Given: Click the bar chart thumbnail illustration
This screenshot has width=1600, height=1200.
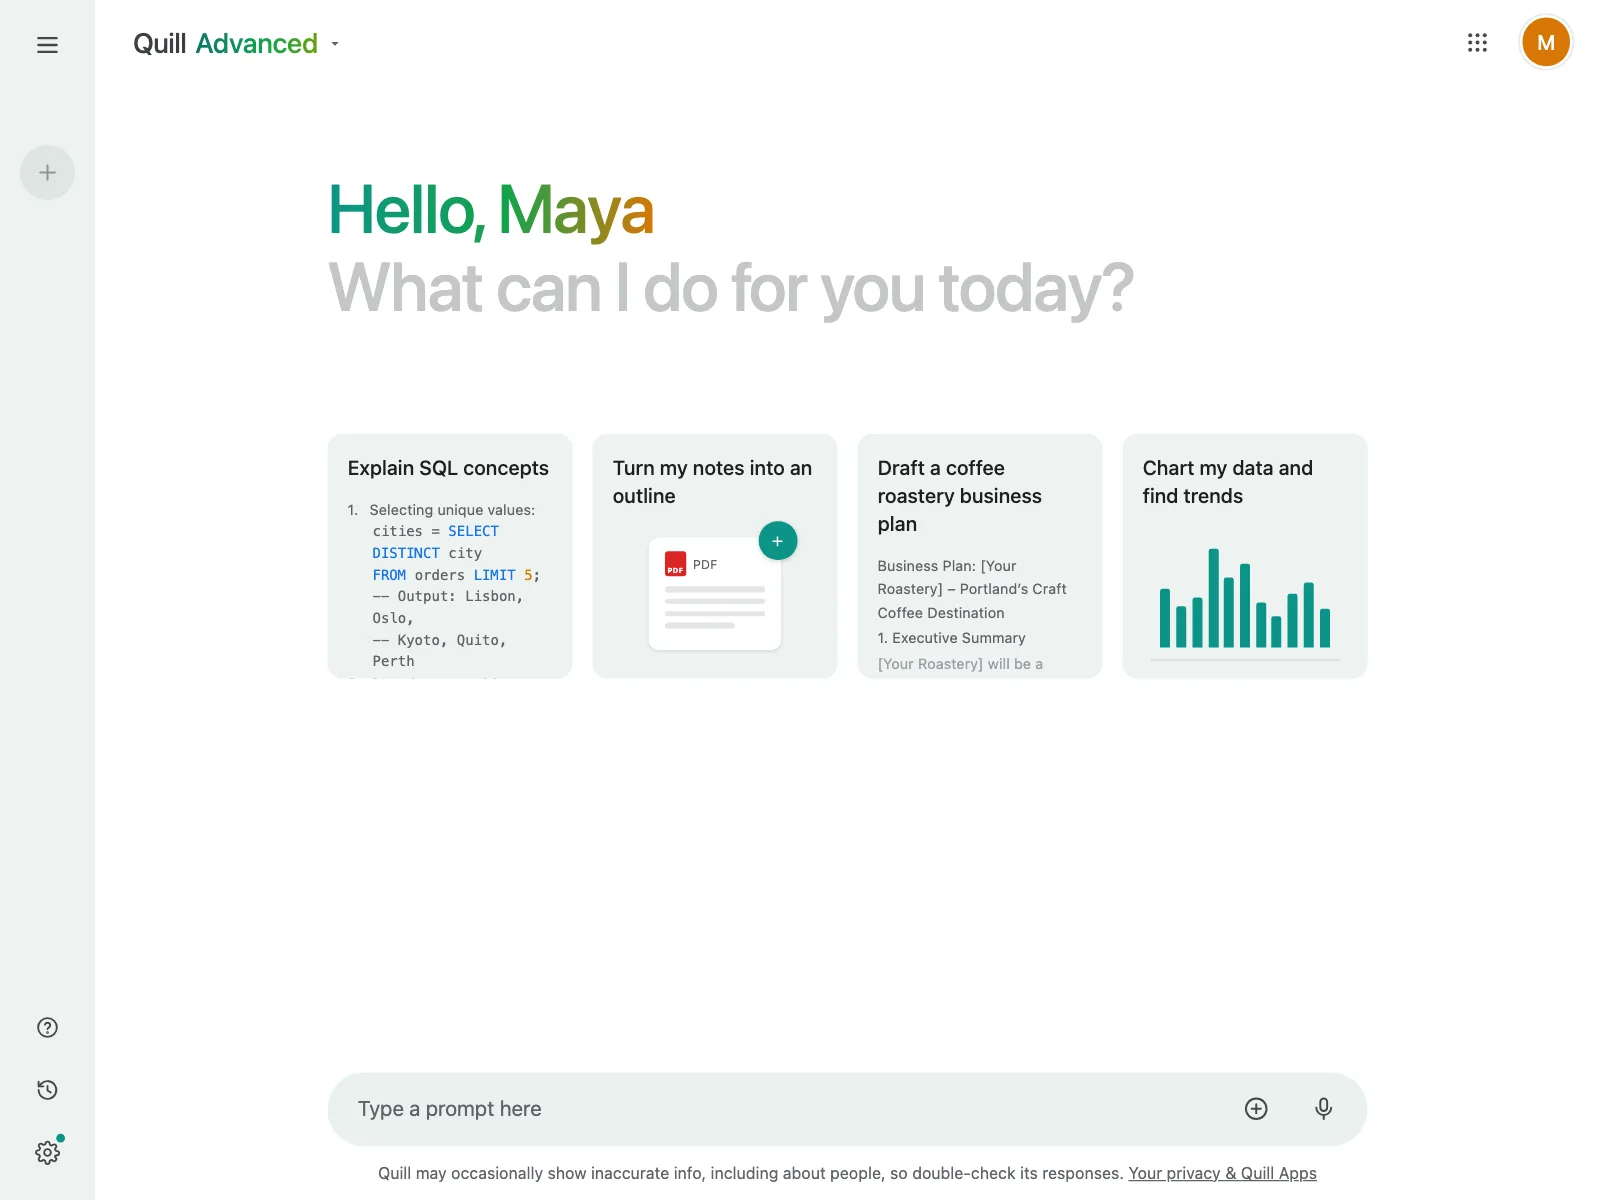Looking at the screenshot, I should 1245,602.
